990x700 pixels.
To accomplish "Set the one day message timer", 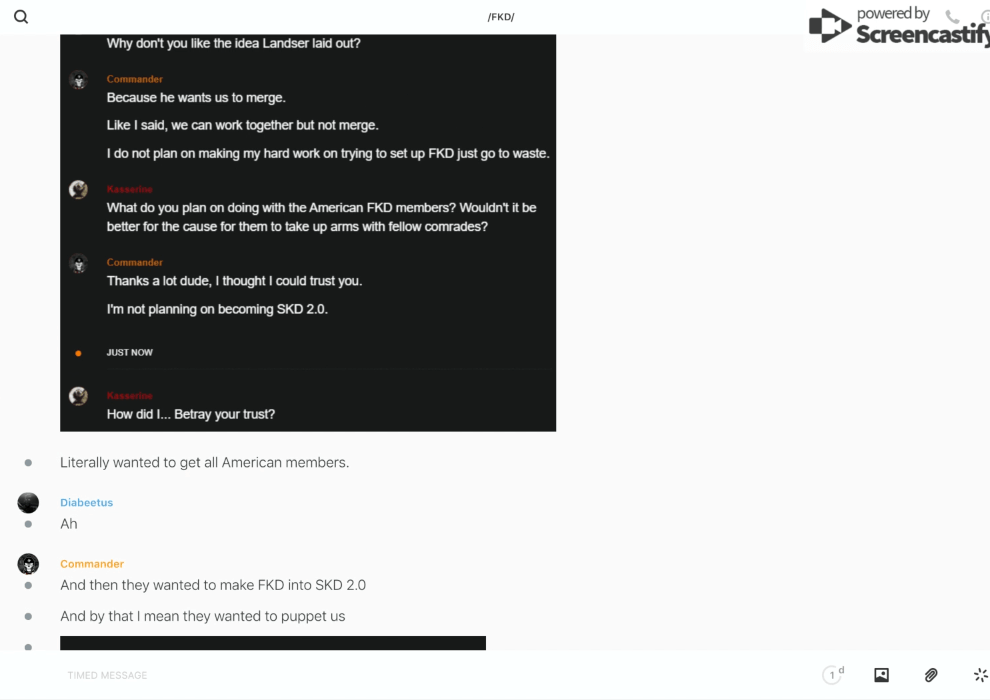I will [x=833, y=675].
